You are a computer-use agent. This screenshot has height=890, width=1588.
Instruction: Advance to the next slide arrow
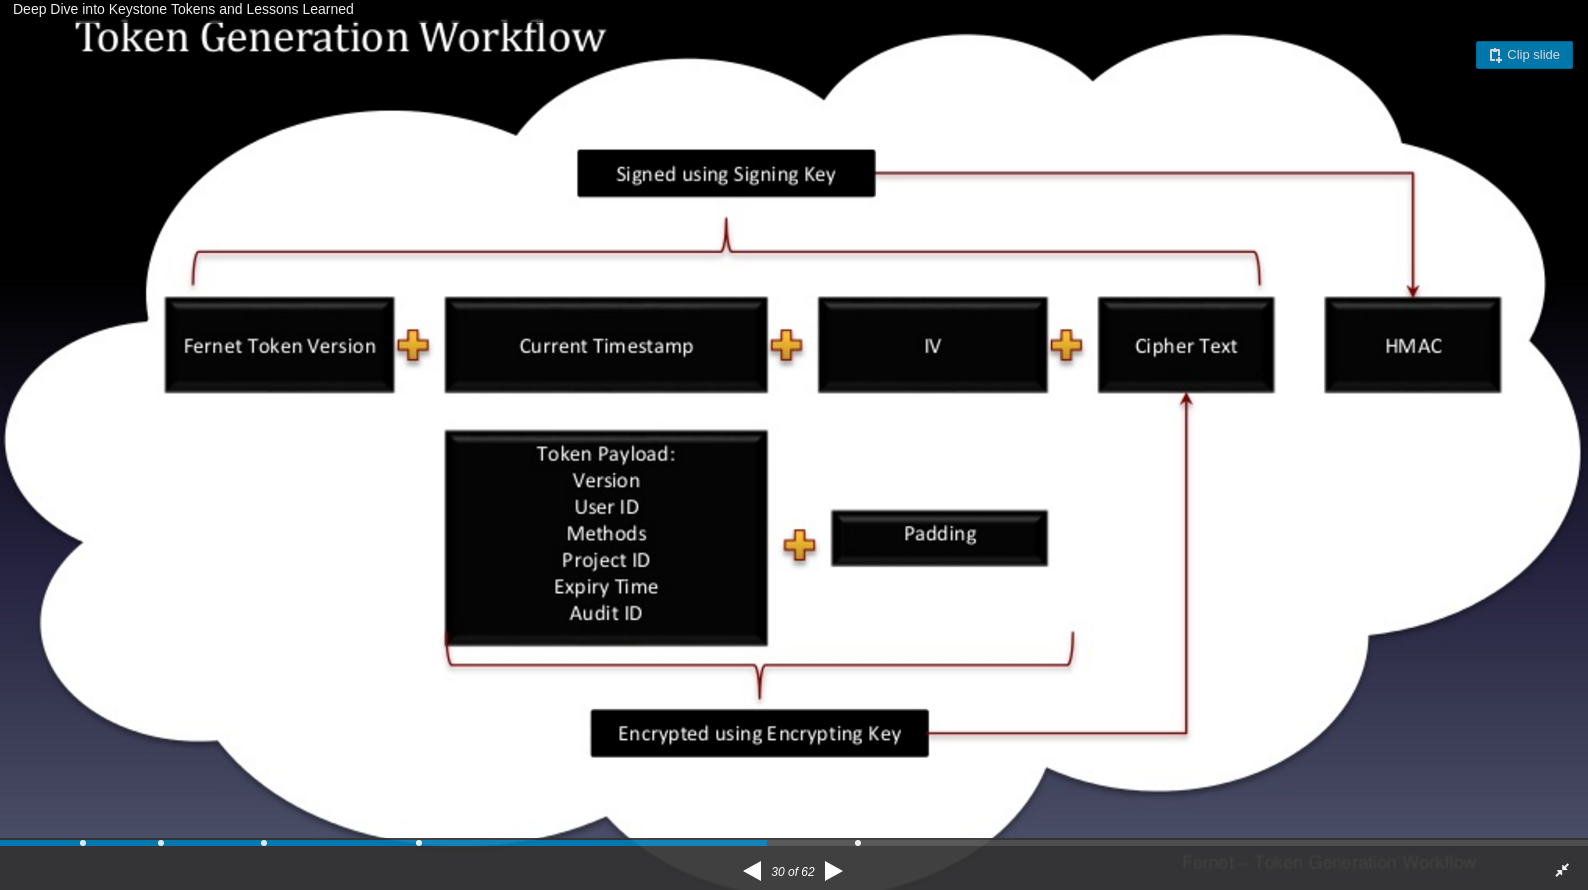point(834,871)
